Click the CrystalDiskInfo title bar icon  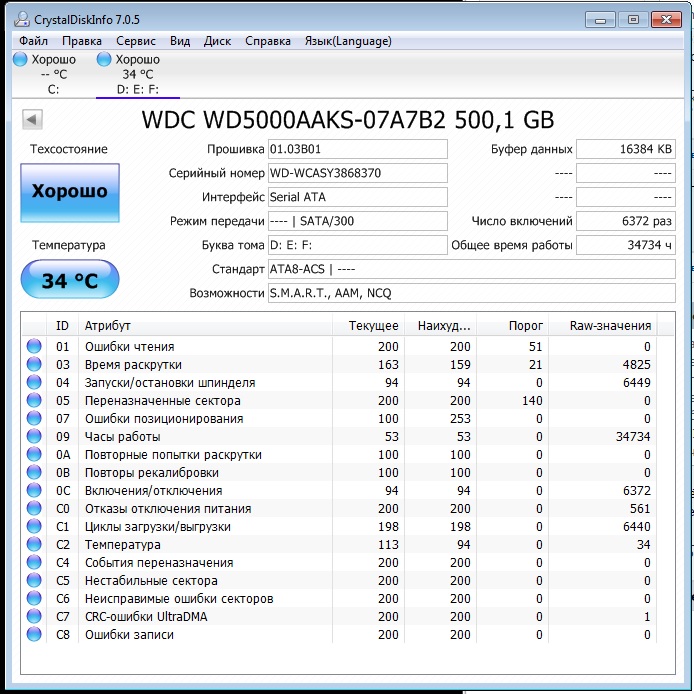22,19
